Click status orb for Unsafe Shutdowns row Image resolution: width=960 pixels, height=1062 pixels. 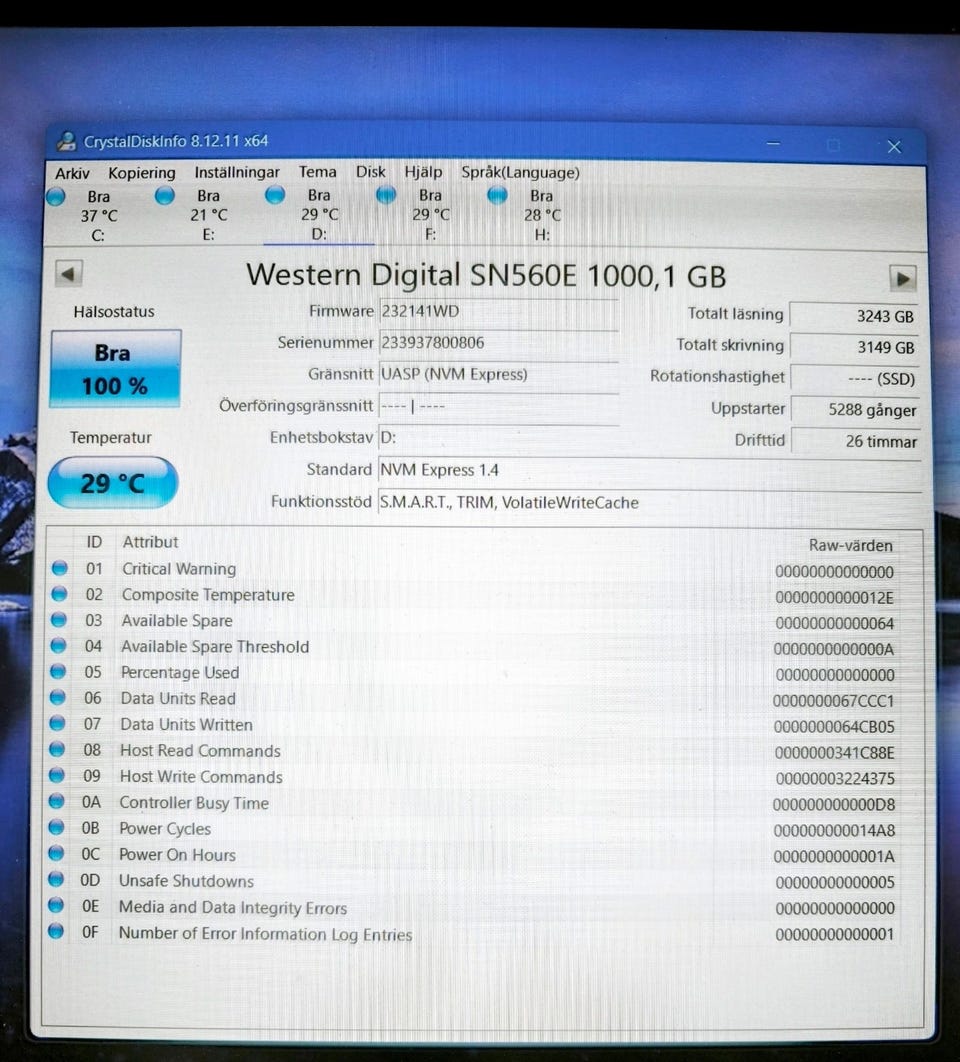tap(56, 879)
